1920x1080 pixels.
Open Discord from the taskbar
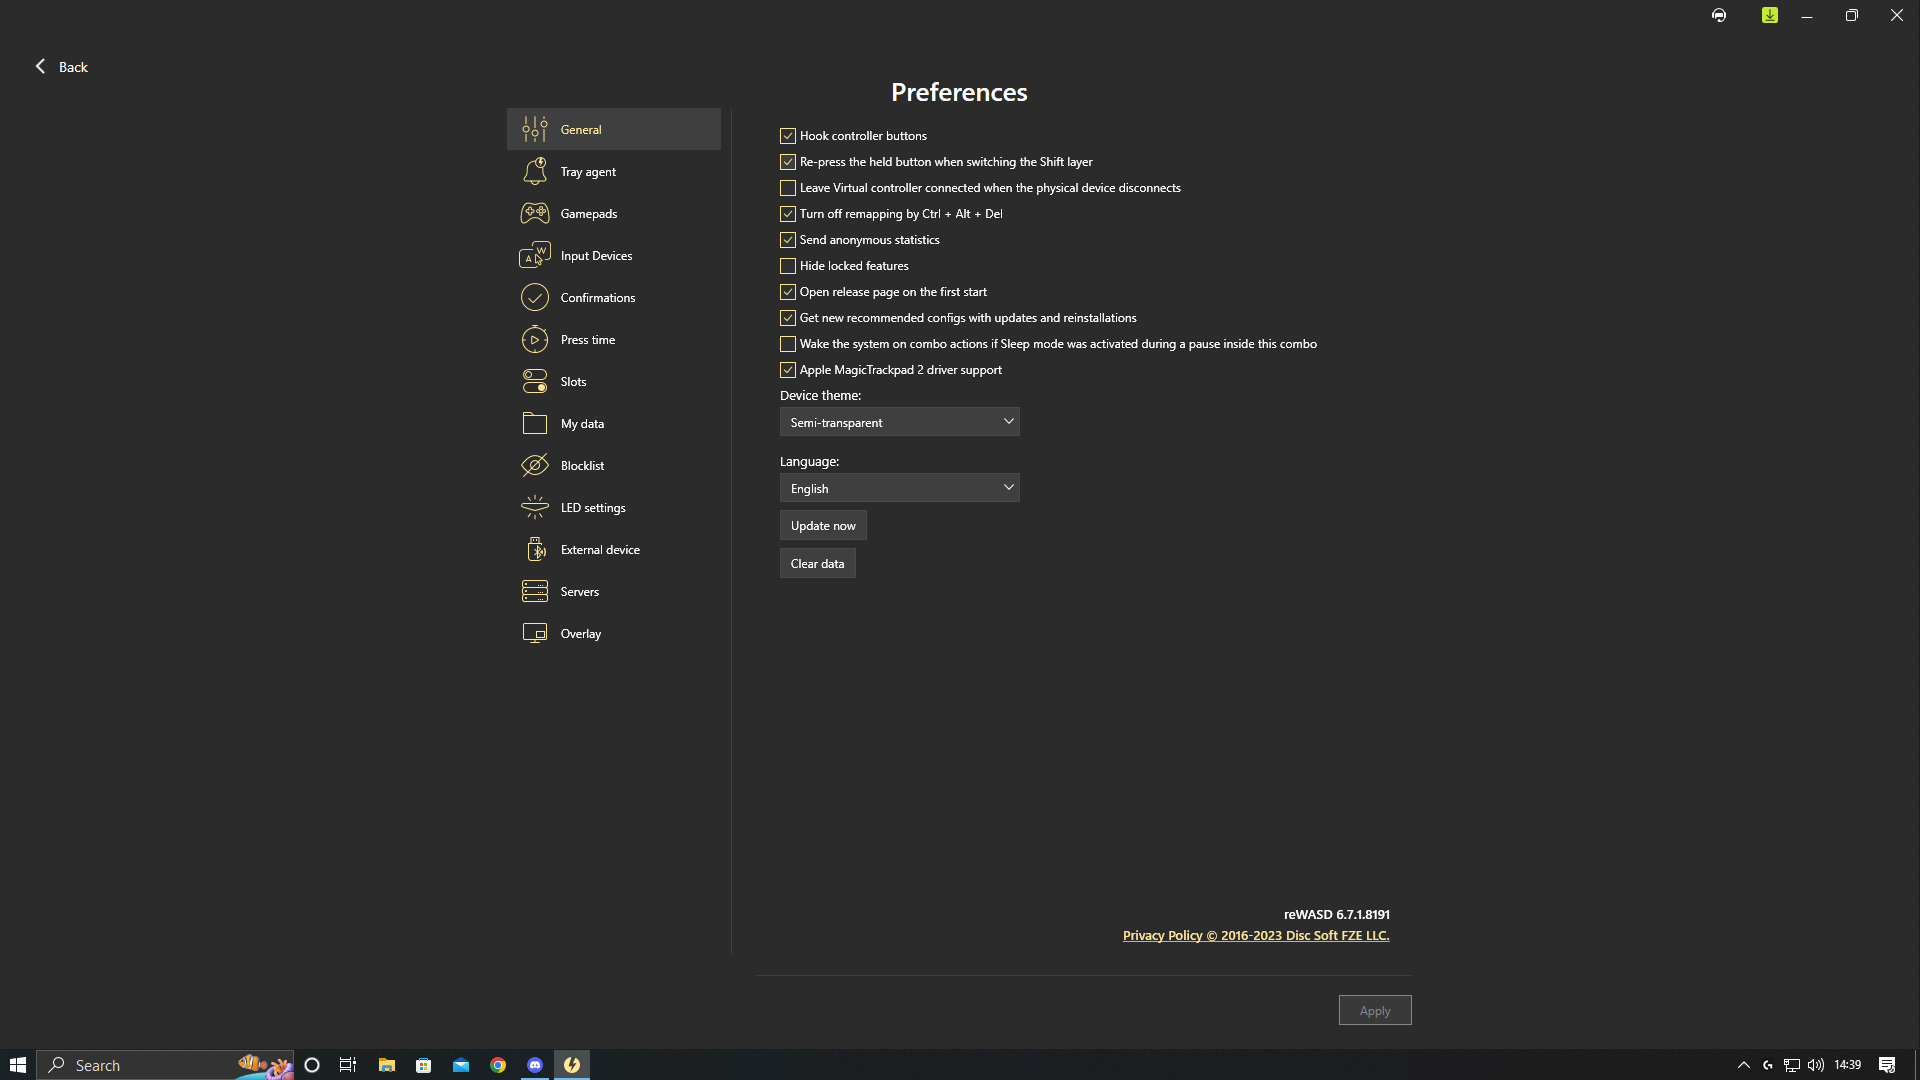[535, 1065]
